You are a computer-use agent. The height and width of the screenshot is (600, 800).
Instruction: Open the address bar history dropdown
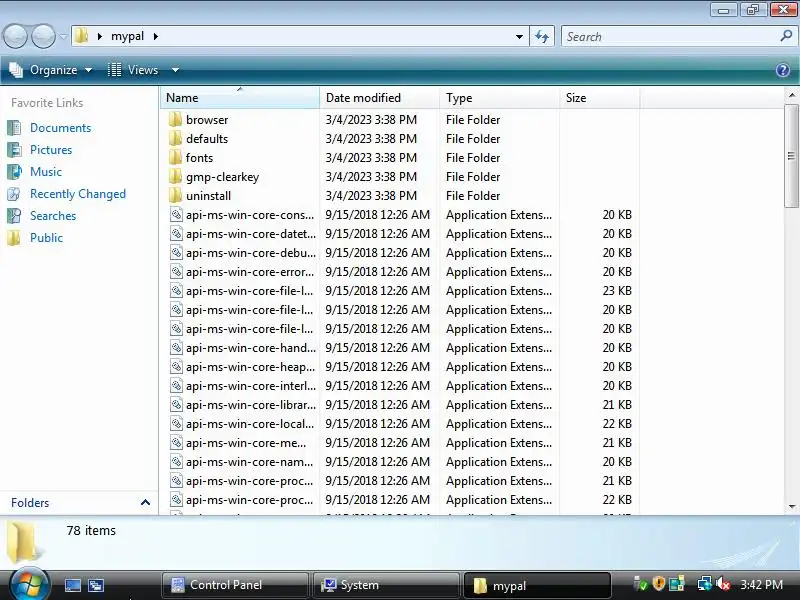(x=519, y=37)
